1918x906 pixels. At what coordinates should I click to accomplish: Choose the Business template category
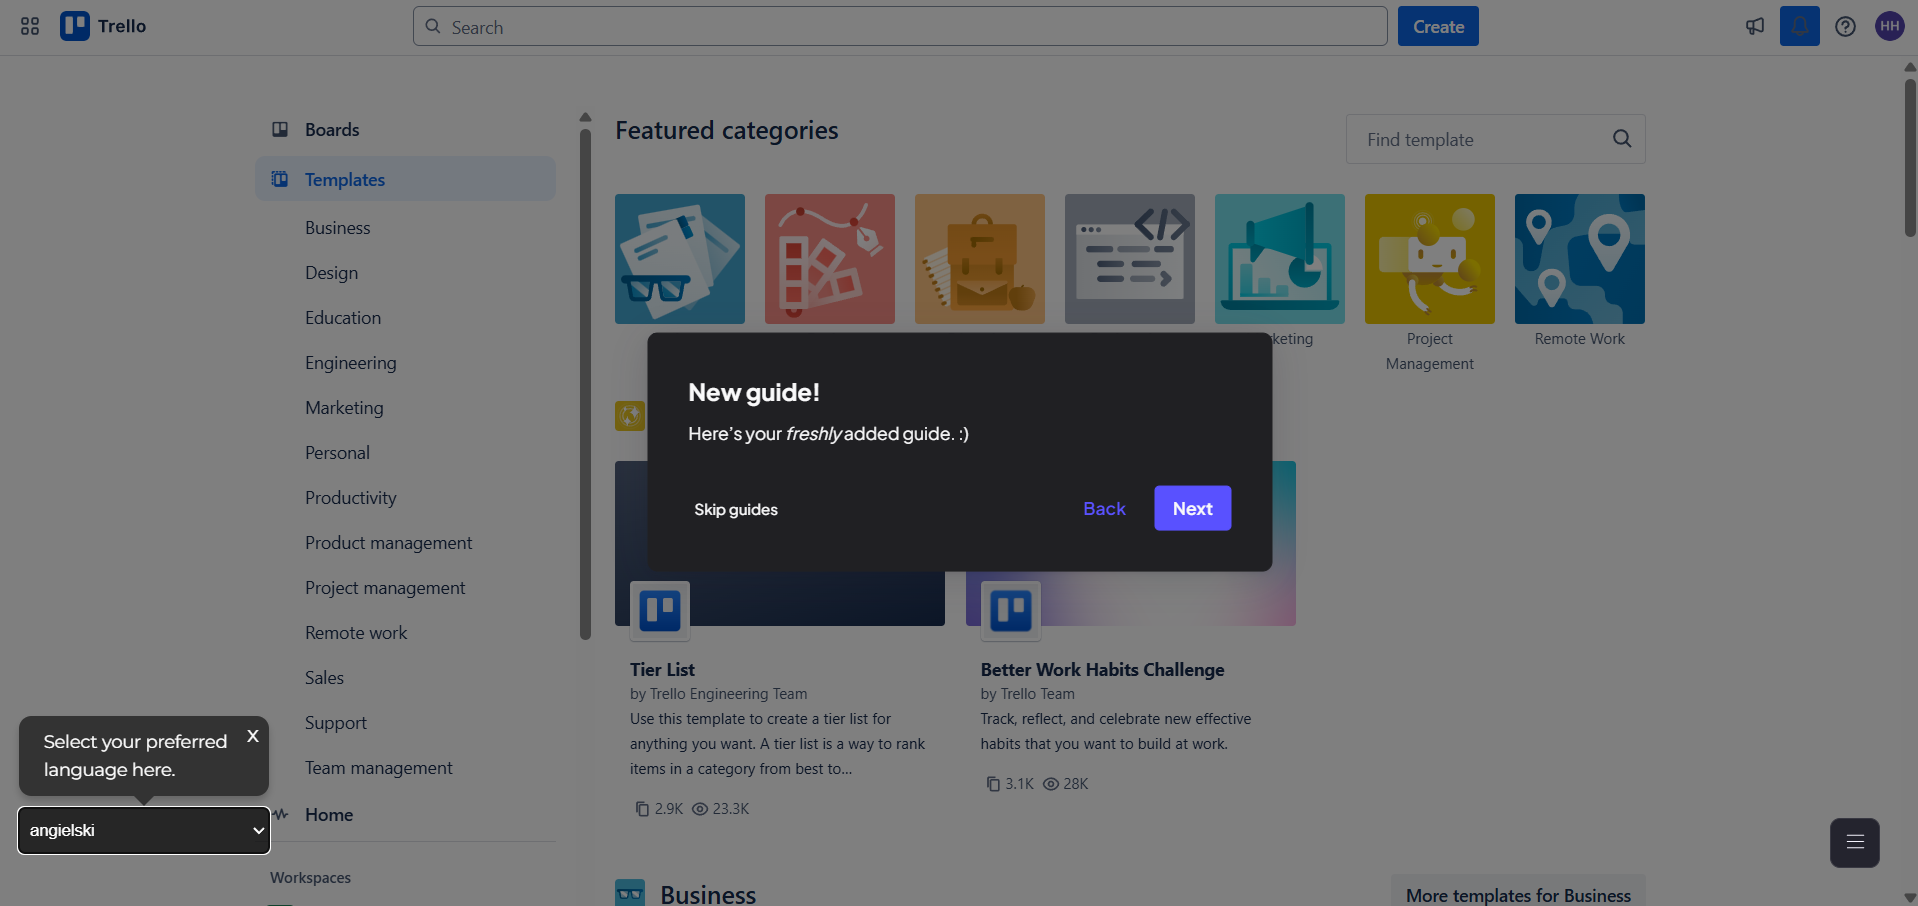338,228
